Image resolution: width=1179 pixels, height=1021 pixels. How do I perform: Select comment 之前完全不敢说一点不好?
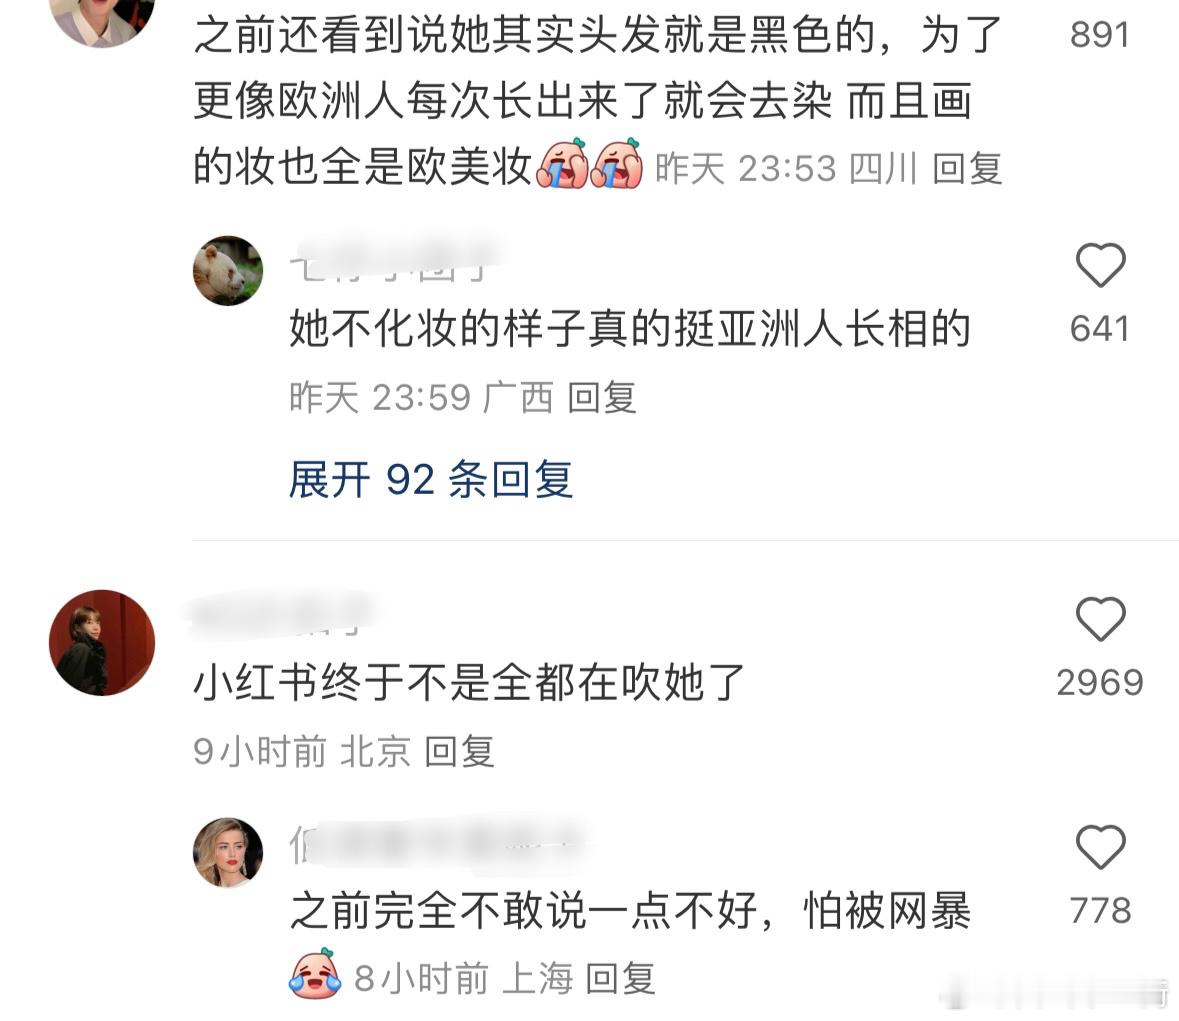pos(630,911)
